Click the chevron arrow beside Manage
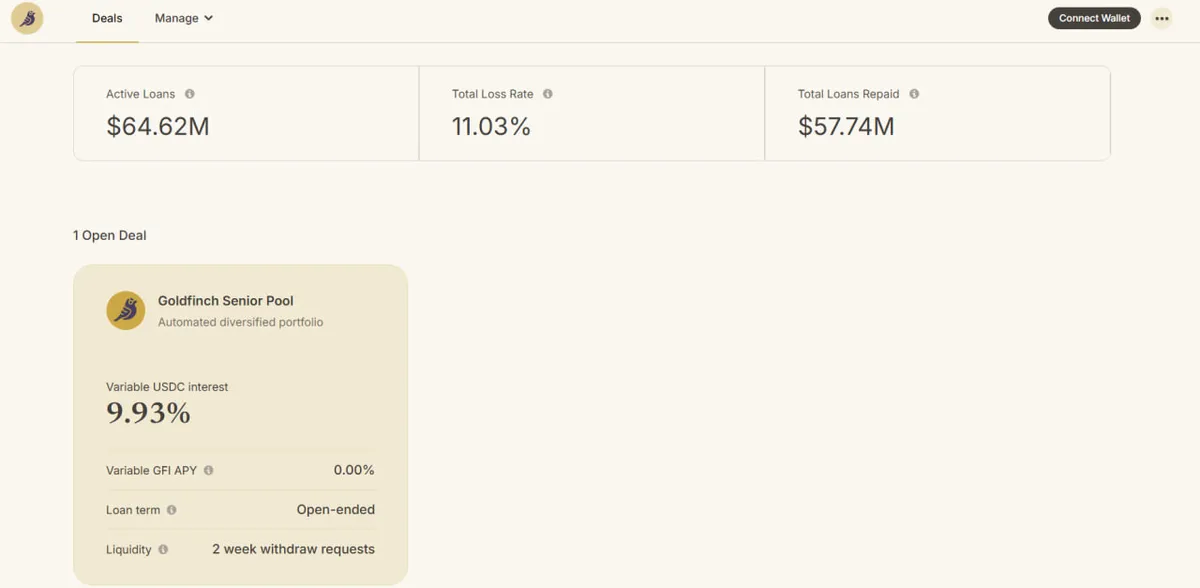This screenshot has width=1200, height=588. 208,18
